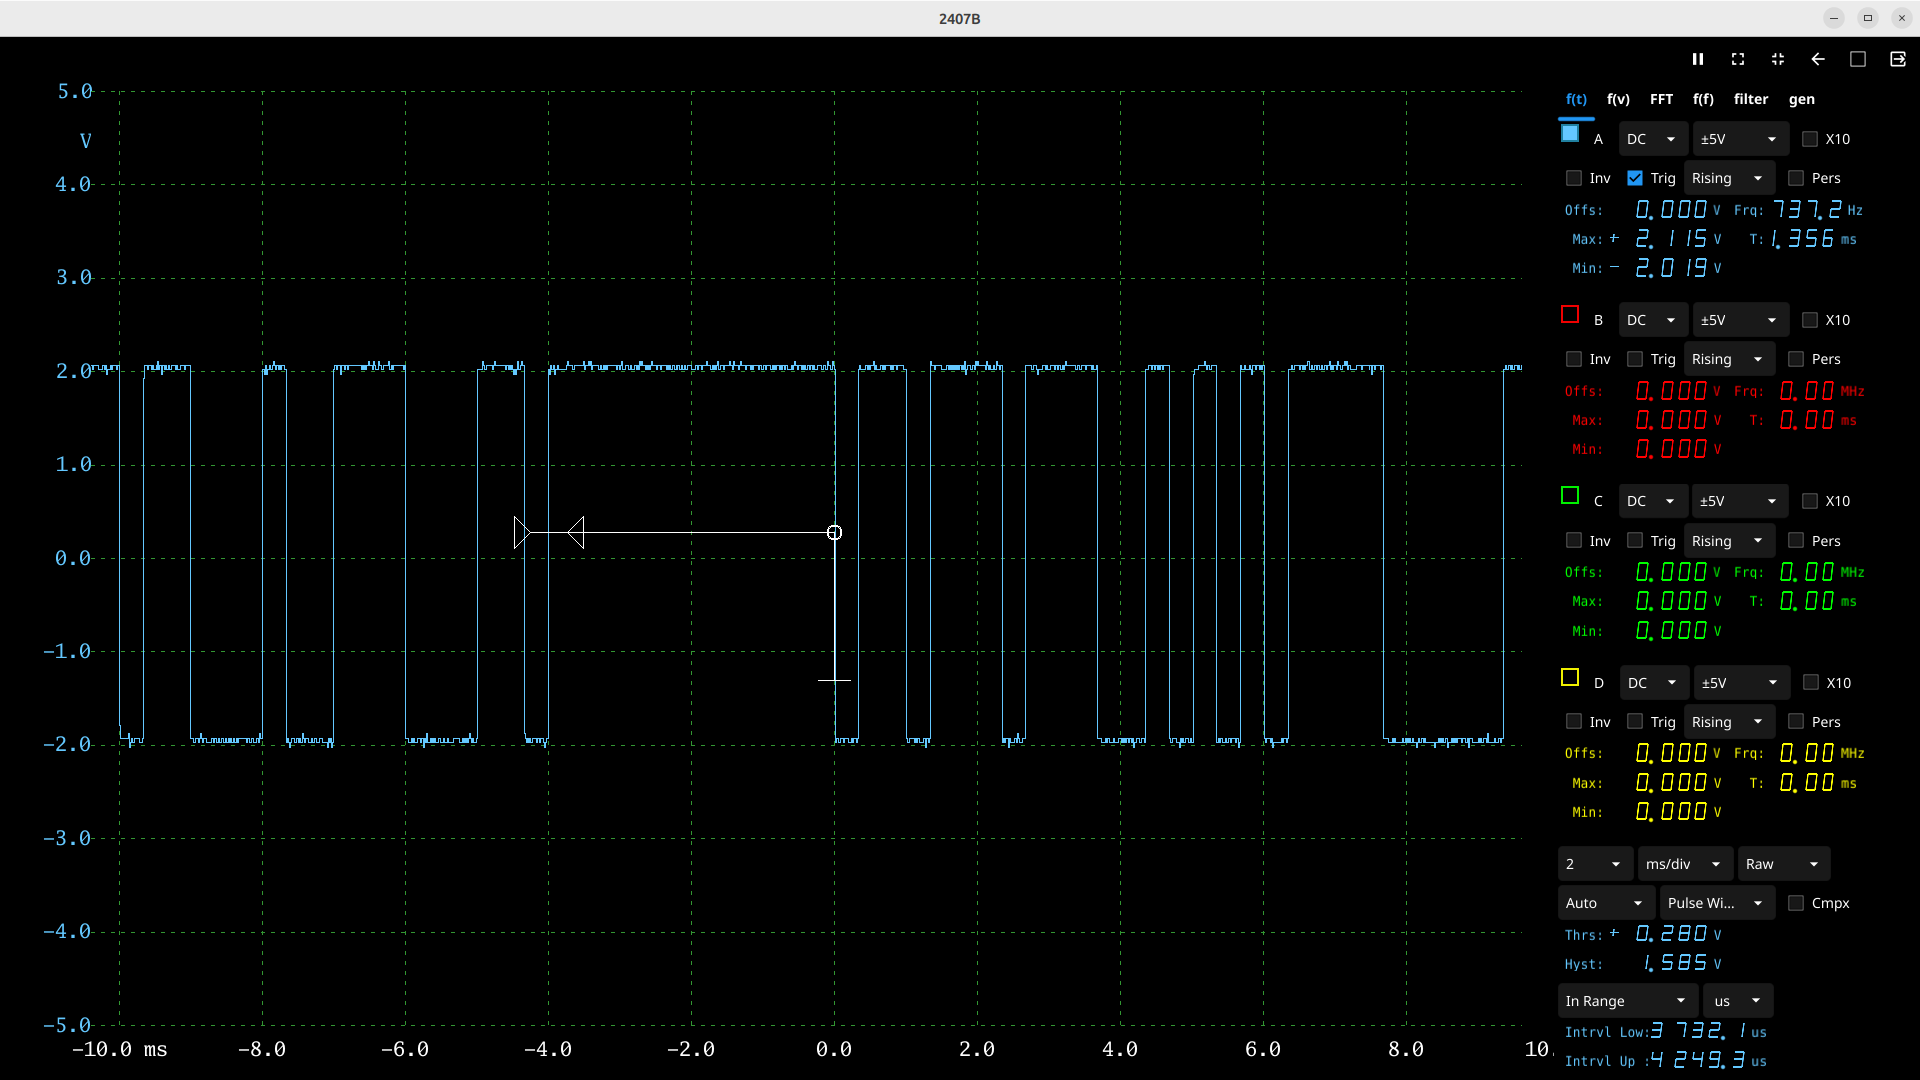Image resolution: width=1920 pixels, height=1080 pixels.
Task: Uncheck Trig for channel A
Action: 1635,178
